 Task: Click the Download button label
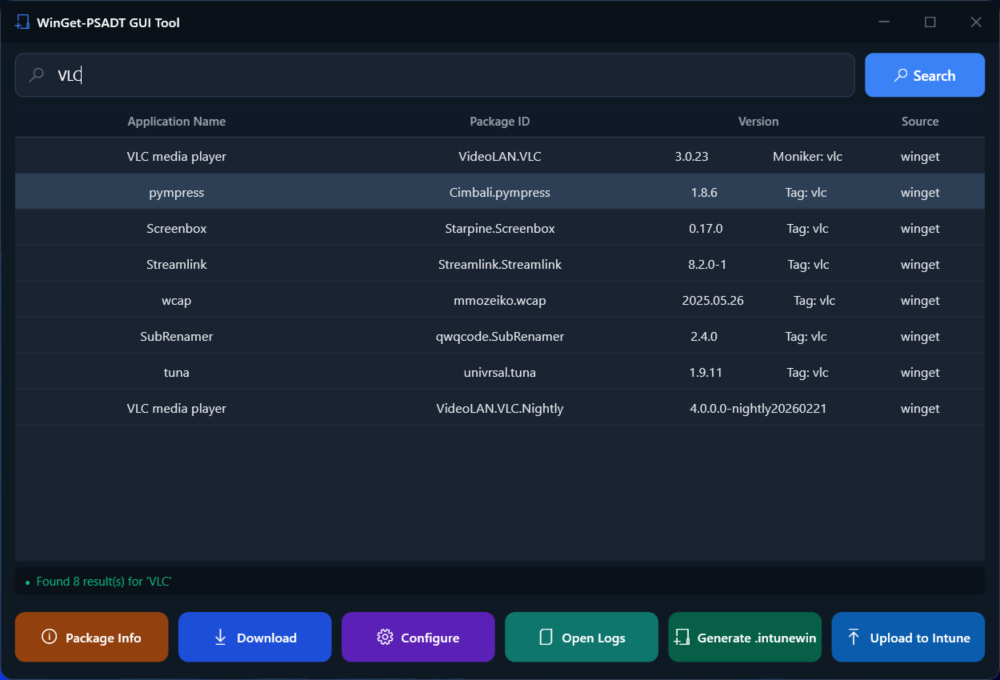(267, 638)
